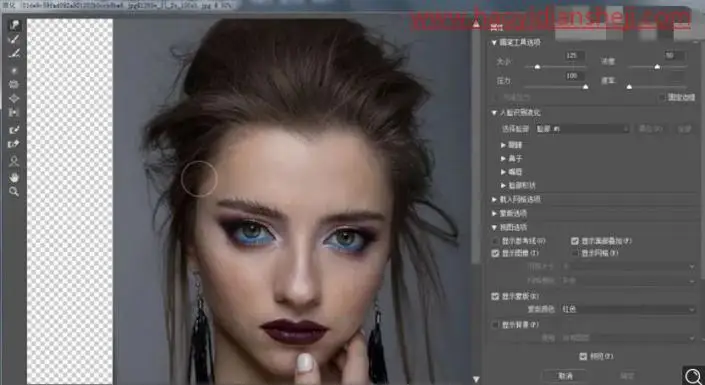This screenshot has height=385, width=705.
Task: Open the 选择脸部 face dropdown
Action: (x=582, y=129)
